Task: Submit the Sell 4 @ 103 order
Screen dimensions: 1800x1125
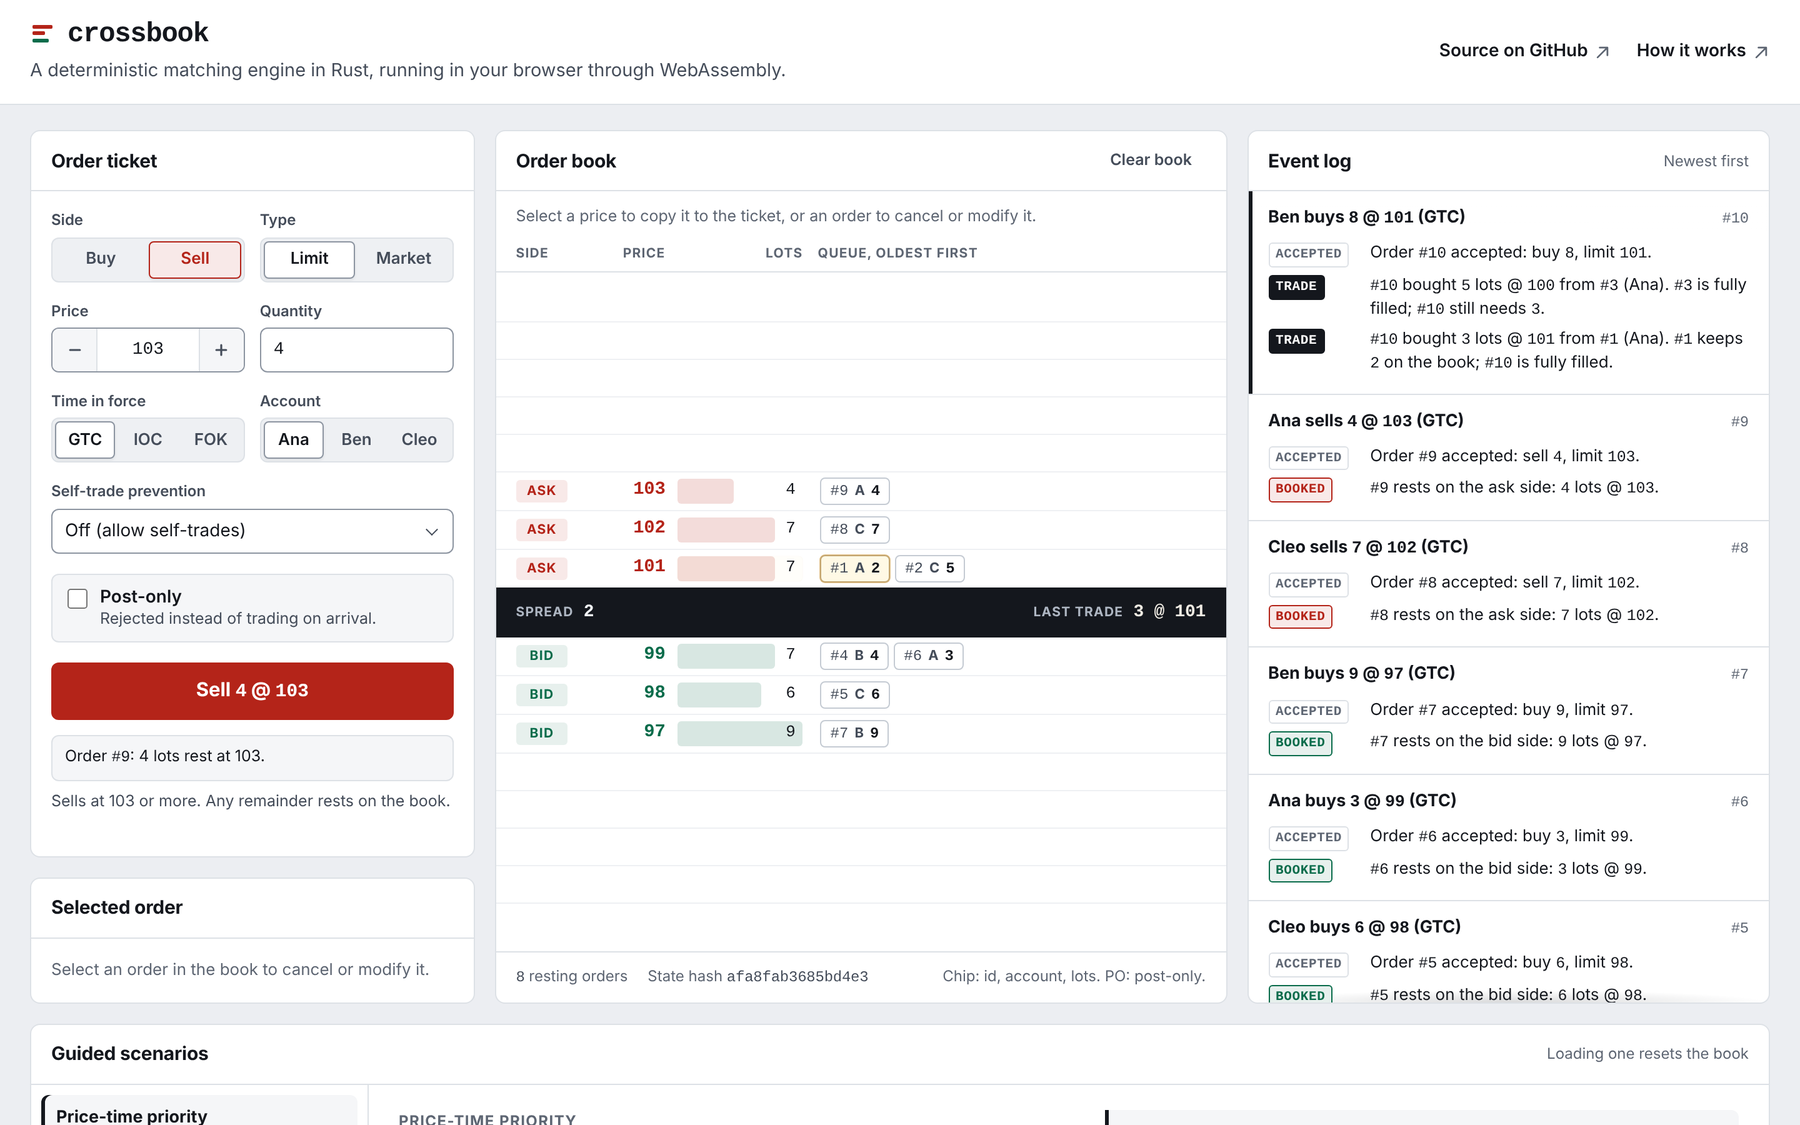Action: (252, 691)
